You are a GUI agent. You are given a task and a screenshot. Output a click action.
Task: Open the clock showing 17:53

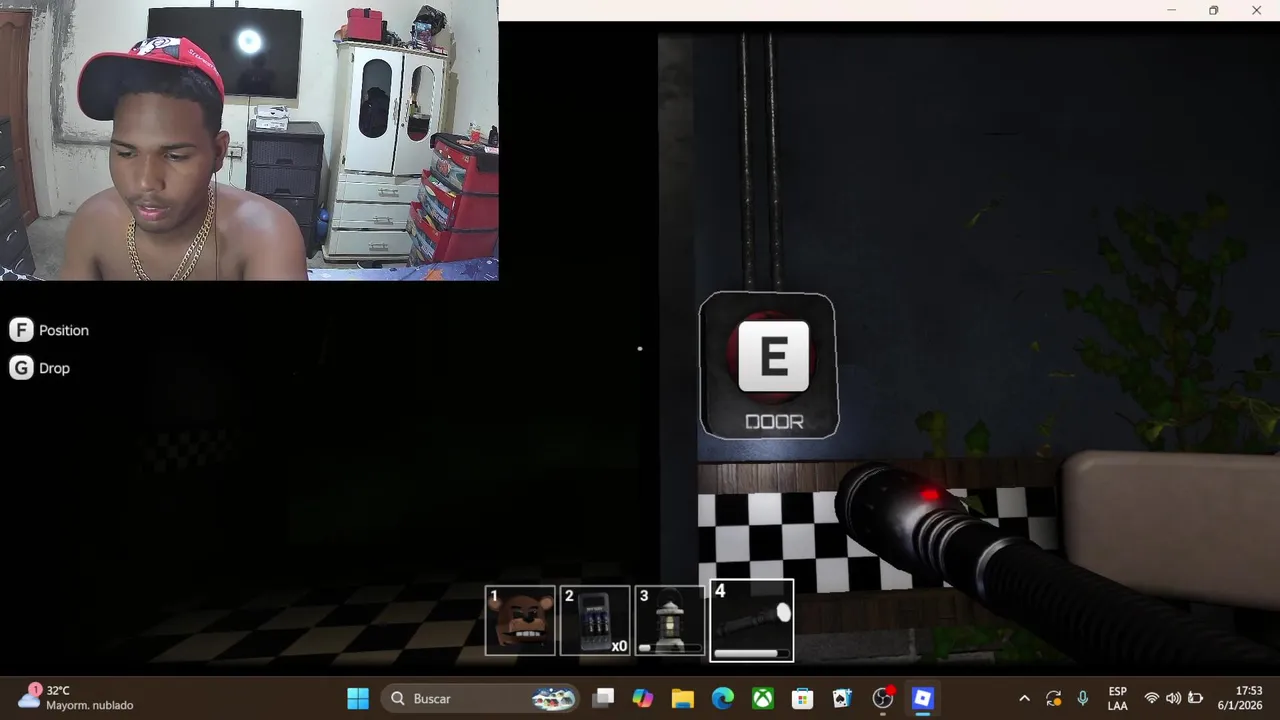coord(1240,698)
